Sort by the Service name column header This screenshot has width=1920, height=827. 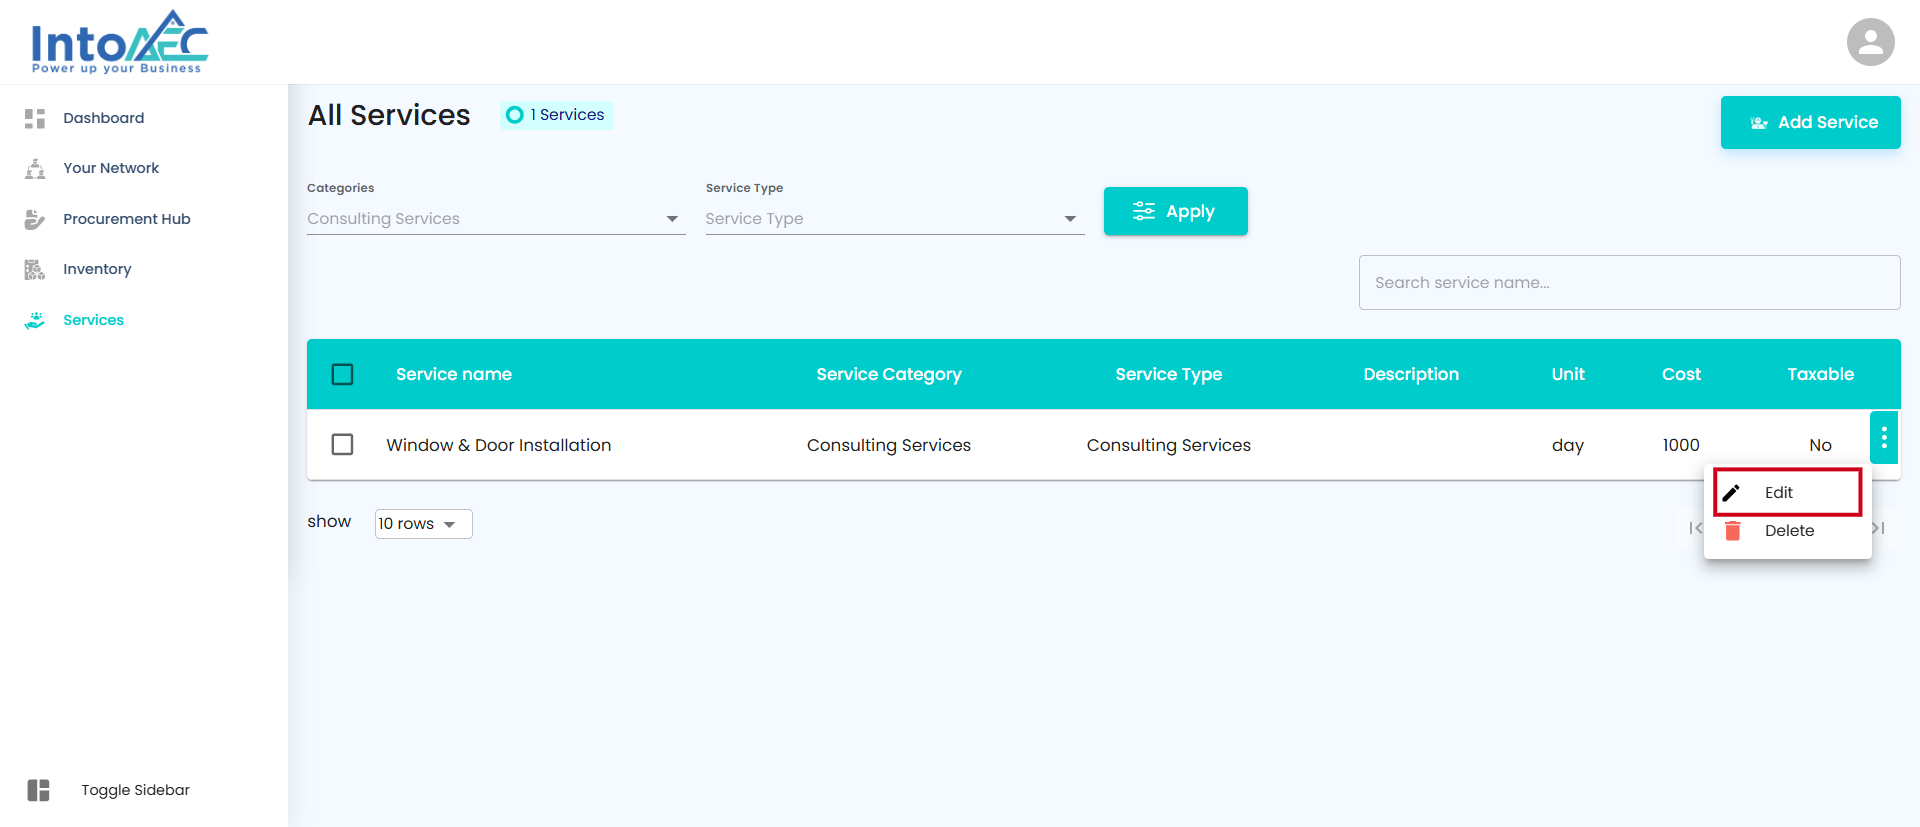pos(454,374)
